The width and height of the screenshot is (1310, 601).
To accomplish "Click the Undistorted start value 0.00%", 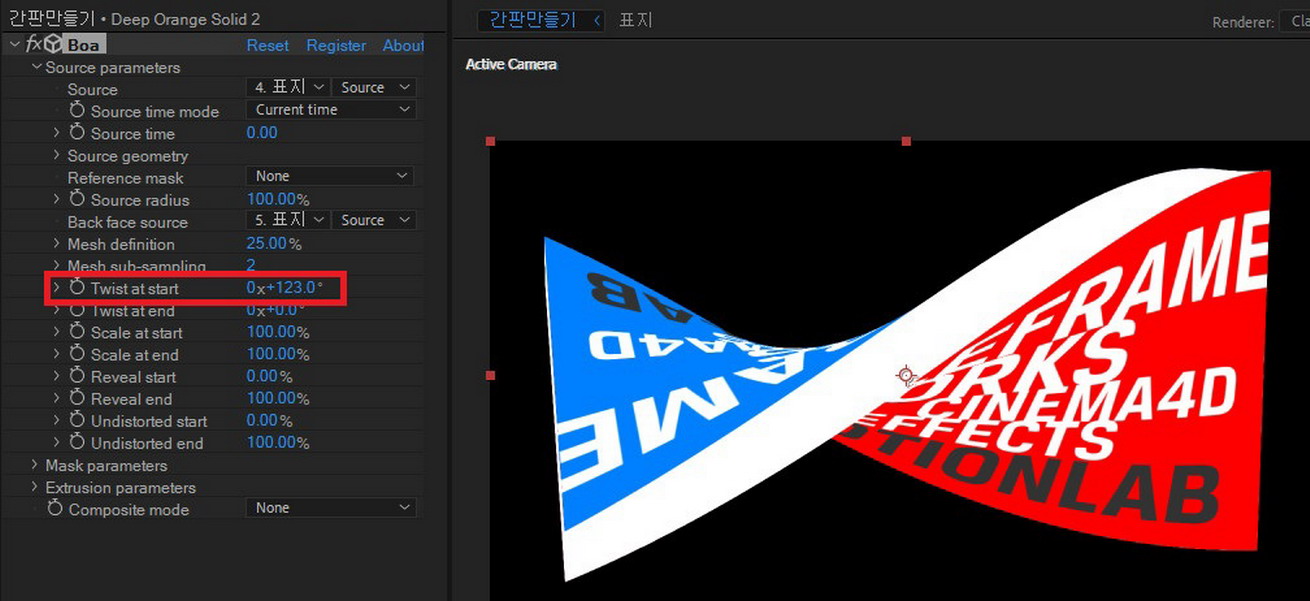I will 270,420.
